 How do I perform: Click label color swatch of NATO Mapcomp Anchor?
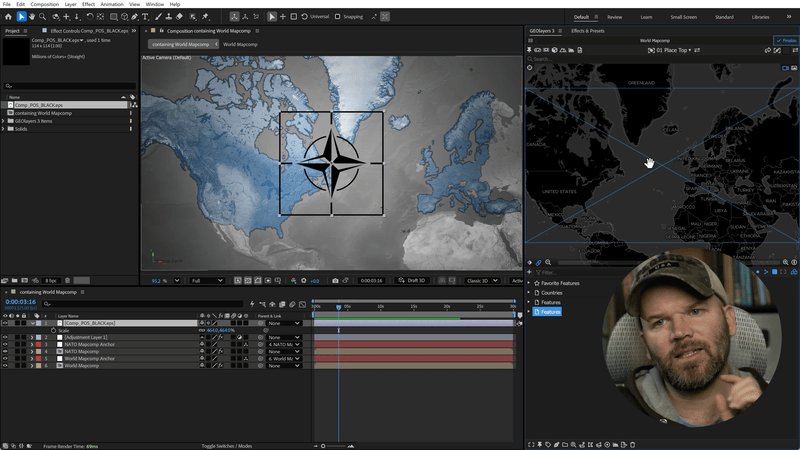pos(38,344)
